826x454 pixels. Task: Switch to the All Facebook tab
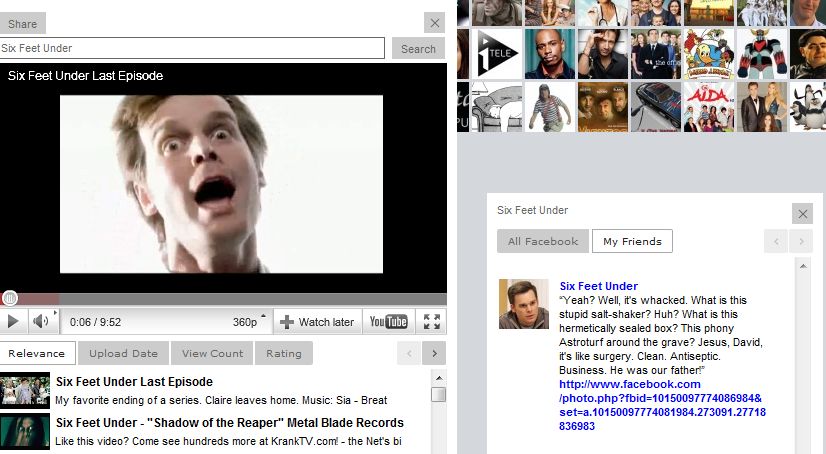[x=543, y=241]
